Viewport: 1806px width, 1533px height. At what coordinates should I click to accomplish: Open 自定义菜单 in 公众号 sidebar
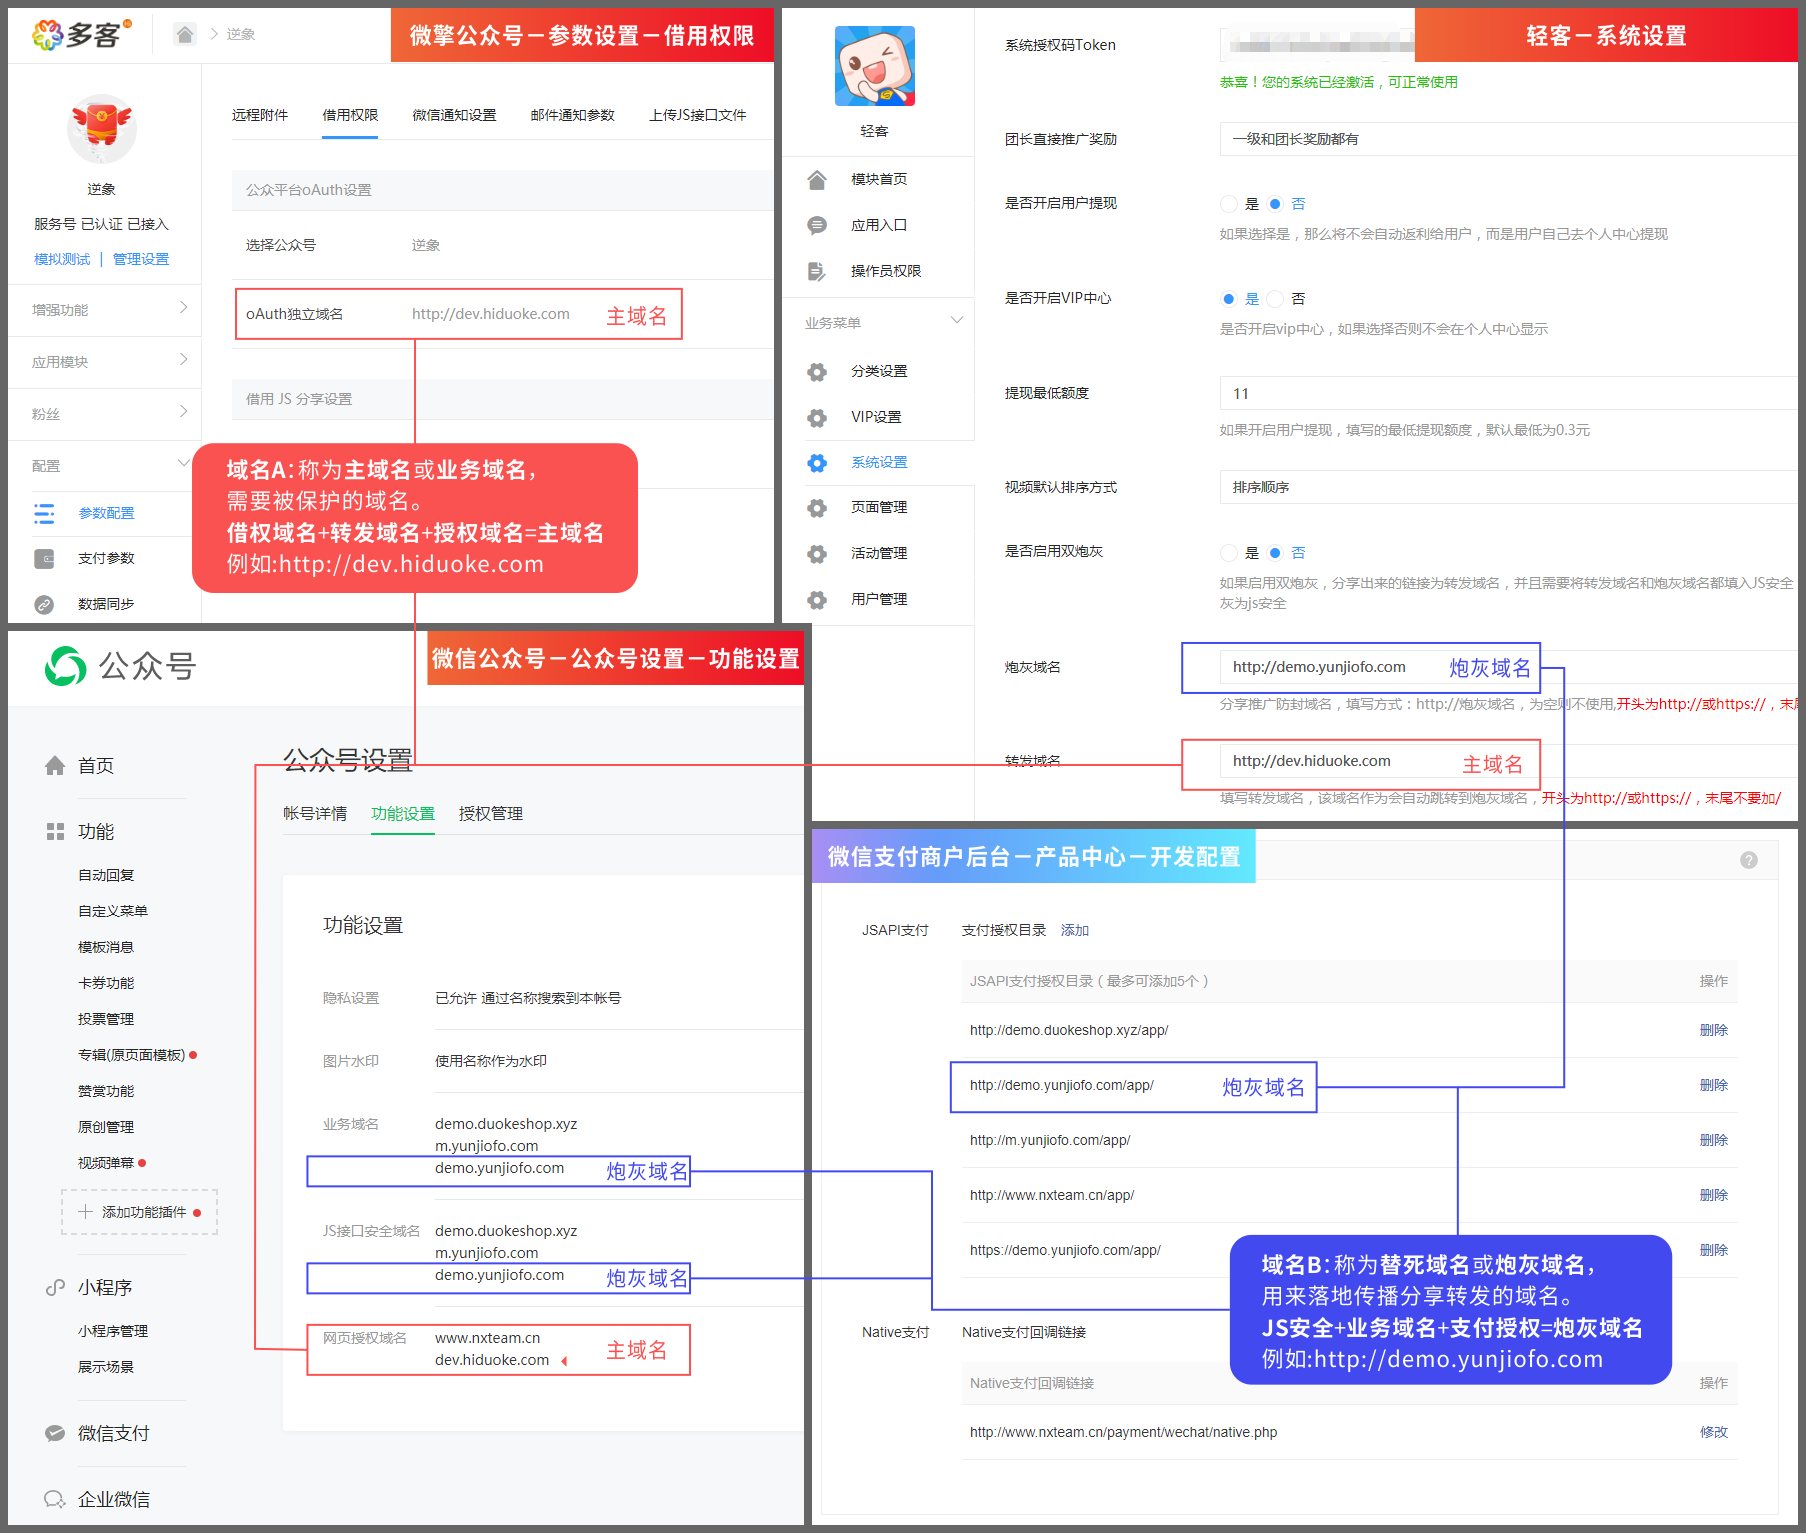pos(113,911)
